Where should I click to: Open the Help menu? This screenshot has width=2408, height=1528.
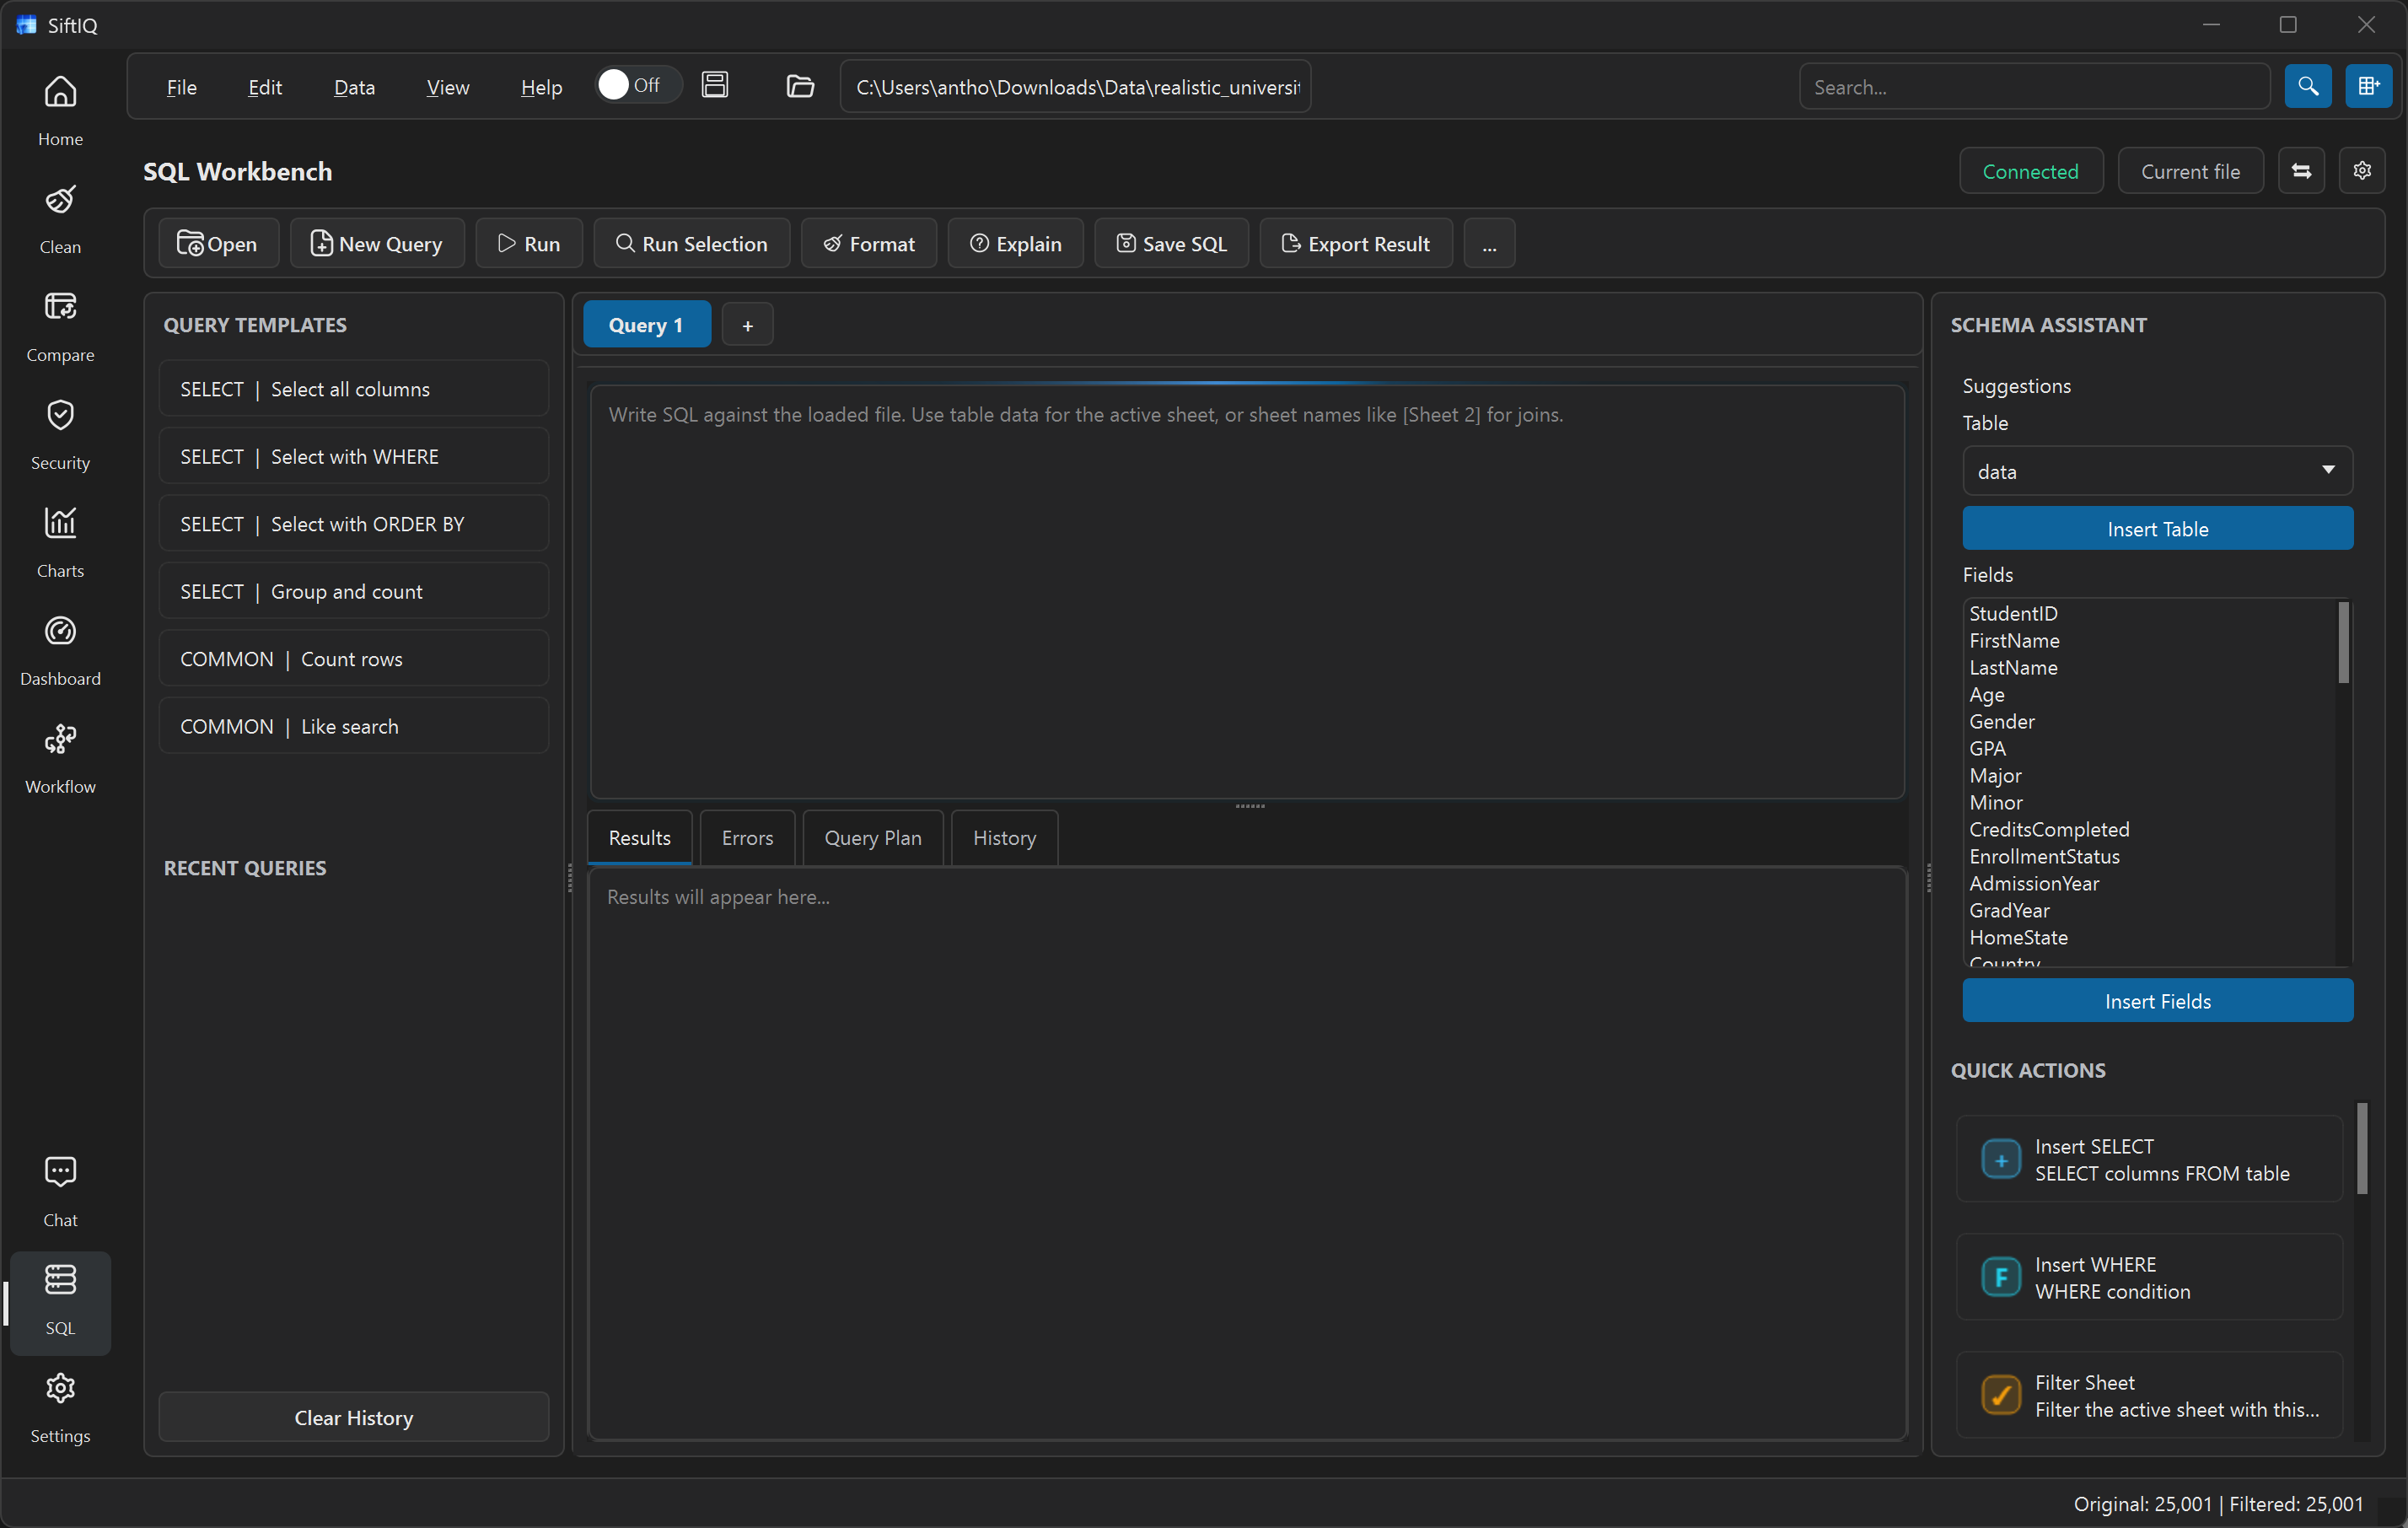click(x=541, y=87)
